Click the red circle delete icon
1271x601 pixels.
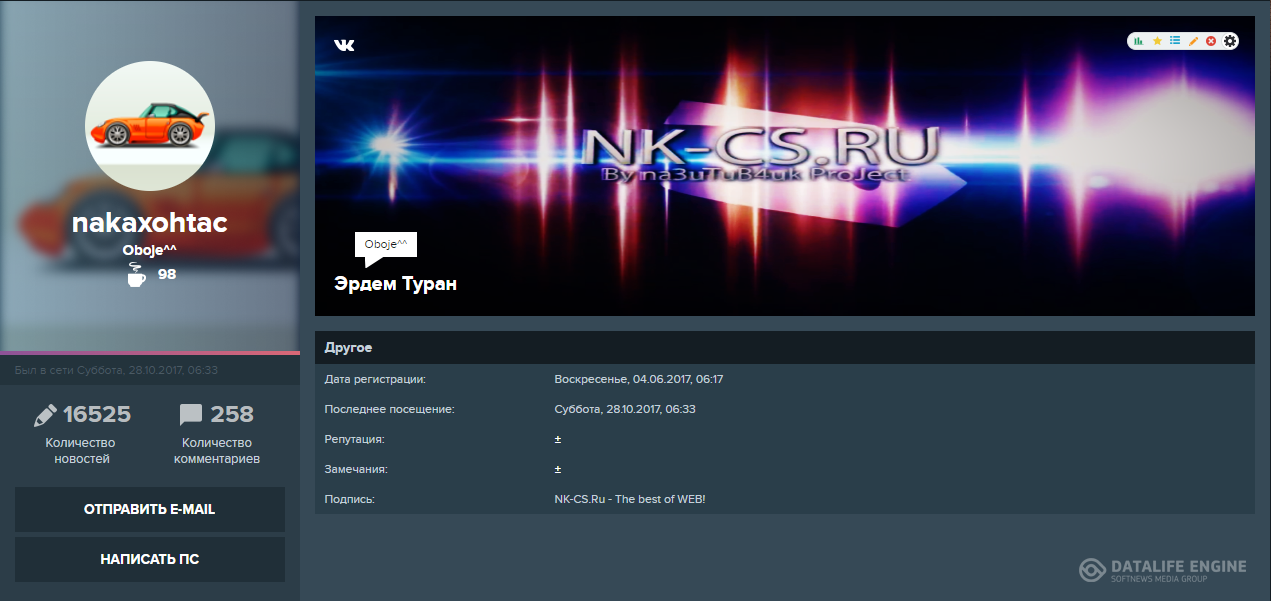(1211, 41)
